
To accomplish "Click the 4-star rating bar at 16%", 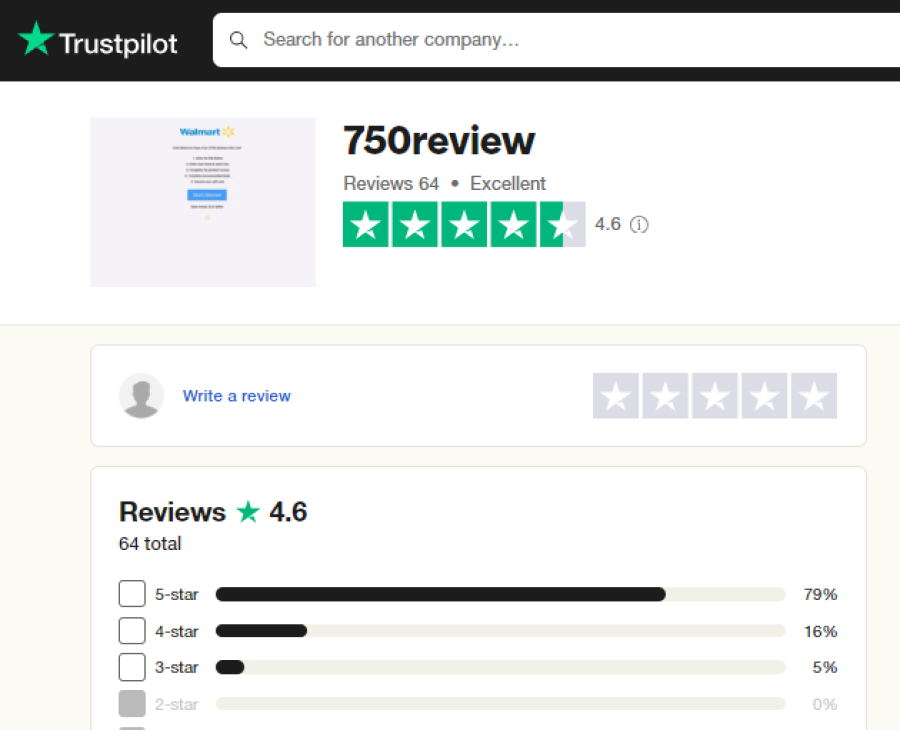I will [501, 631].
